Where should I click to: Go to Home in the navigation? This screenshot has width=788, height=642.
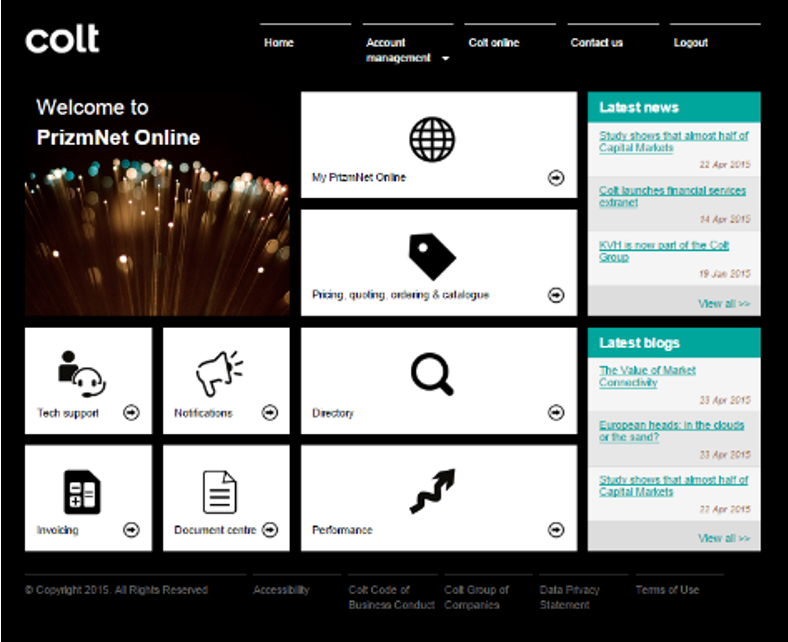tap(279, 43)
